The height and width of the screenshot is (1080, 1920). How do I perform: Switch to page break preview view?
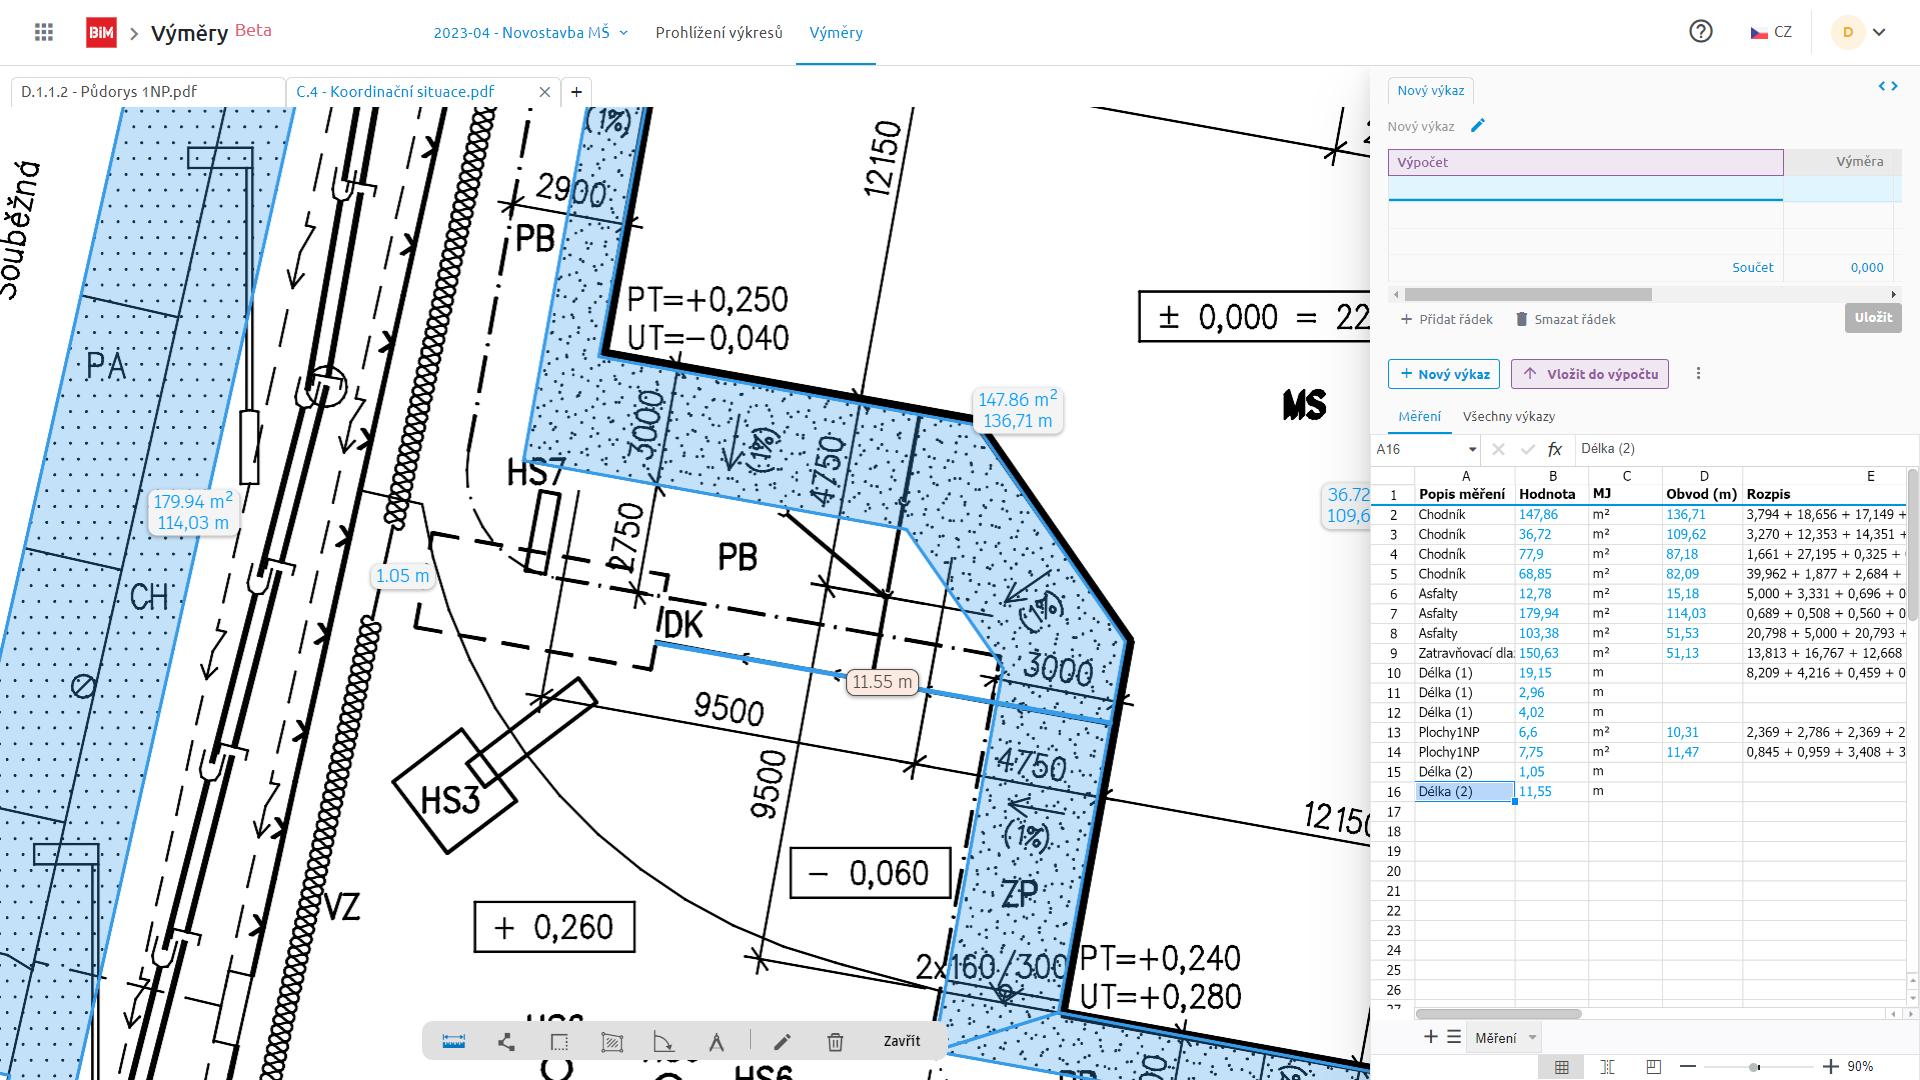coord(1653,1067)
